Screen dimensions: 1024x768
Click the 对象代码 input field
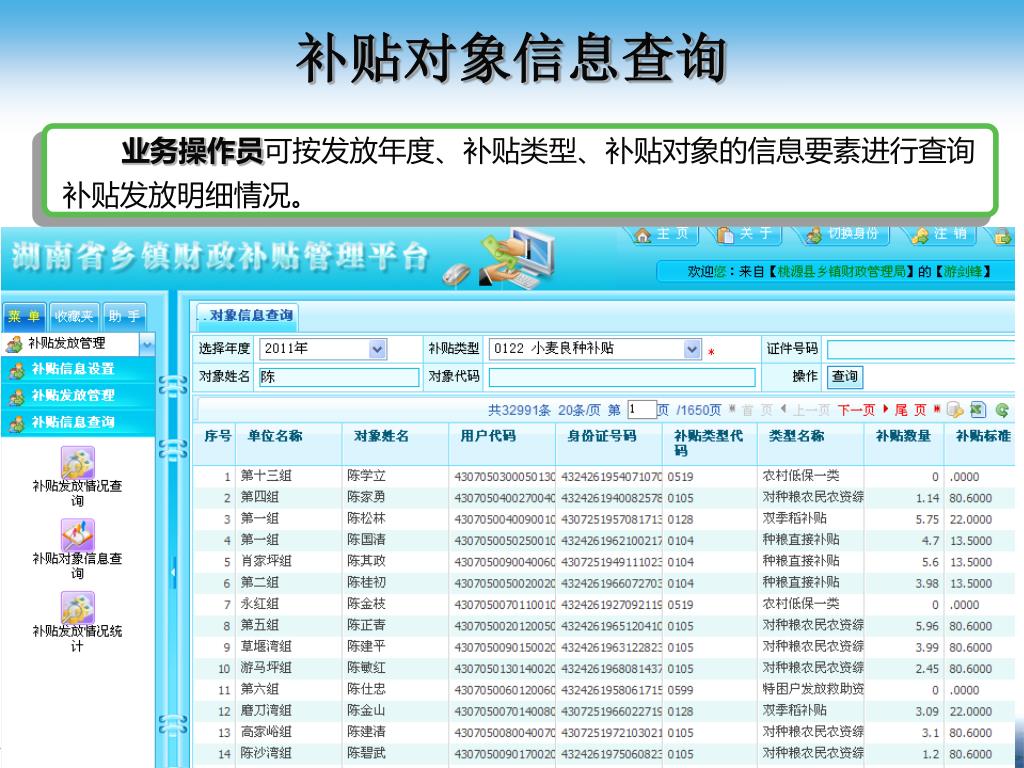[622, 377]
